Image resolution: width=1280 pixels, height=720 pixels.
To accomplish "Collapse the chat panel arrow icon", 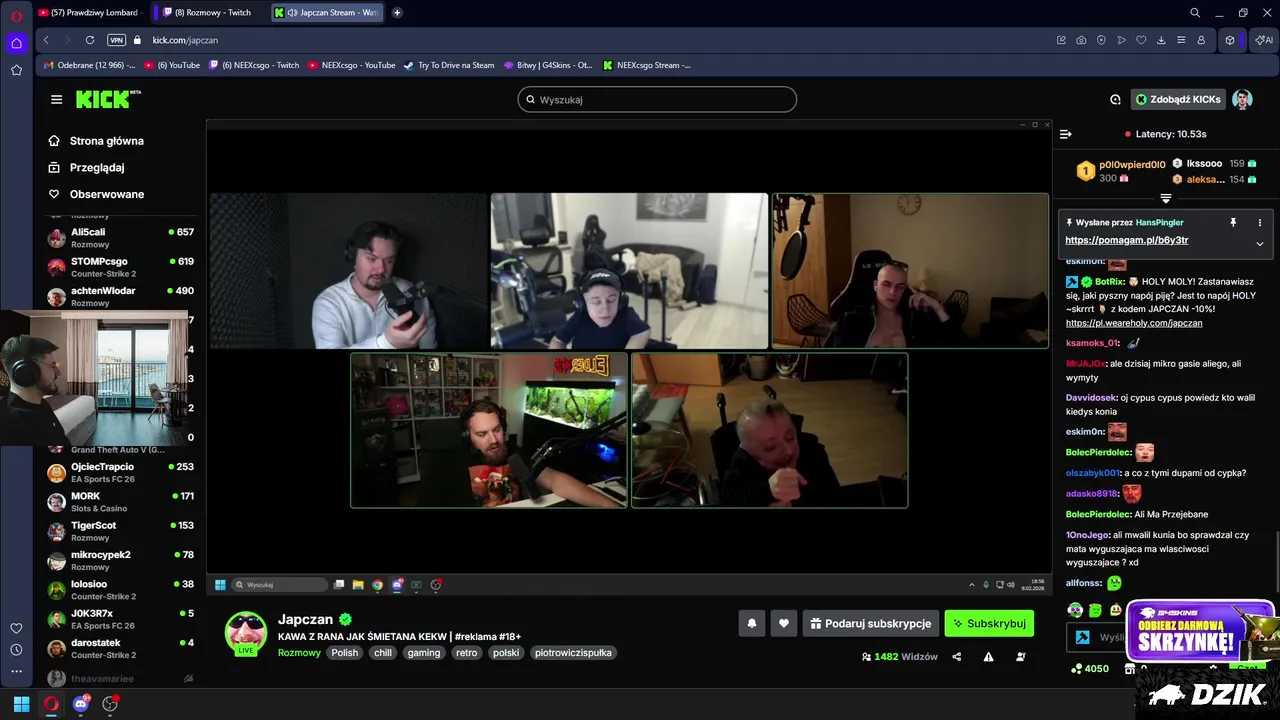I will click(1066, 134).
